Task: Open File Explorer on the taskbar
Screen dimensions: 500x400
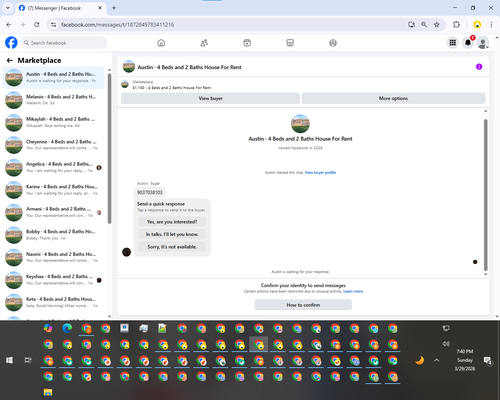Action: (x=48, y=392)
